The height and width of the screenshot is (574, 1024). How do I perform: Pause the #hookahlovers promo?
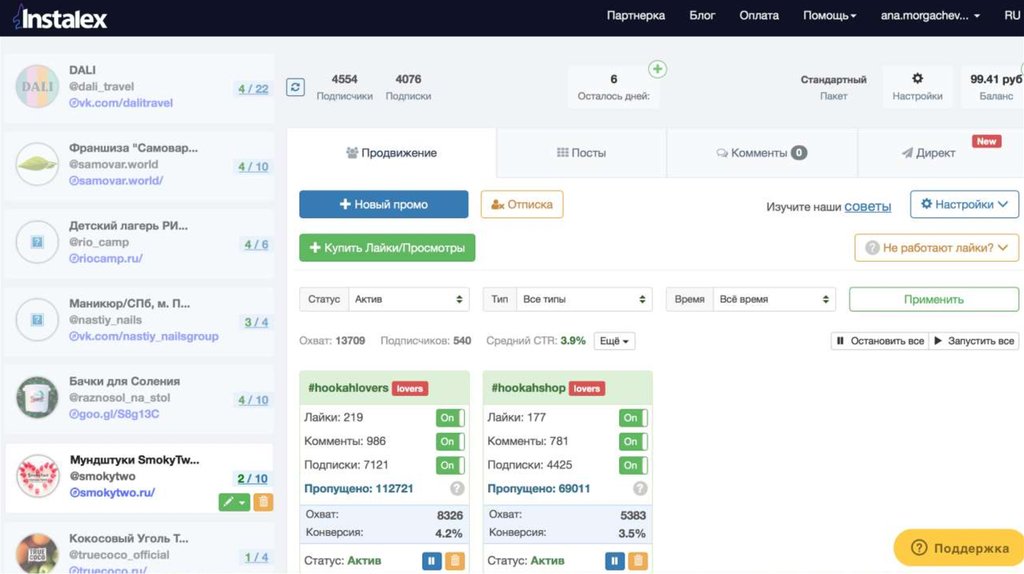(x=431, y=561)
